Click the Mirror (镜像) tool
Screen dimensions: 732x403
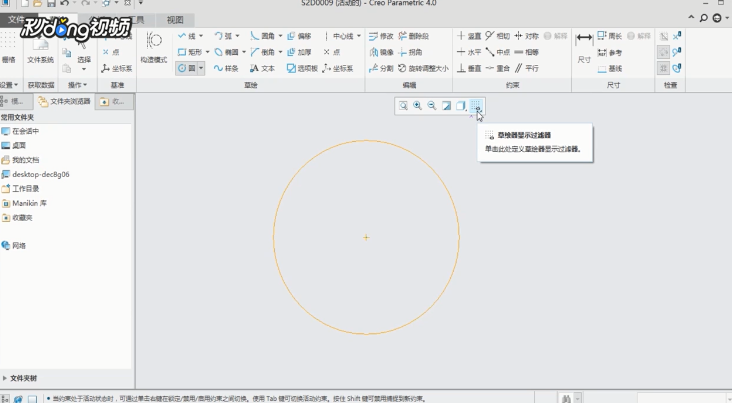coord(381,52)
